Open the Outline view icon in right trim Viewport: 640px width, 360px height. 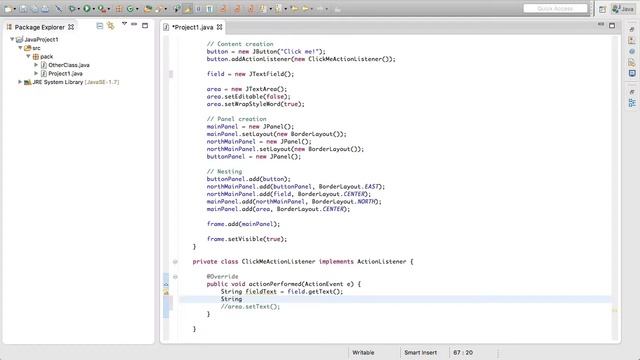pos(632,103)
